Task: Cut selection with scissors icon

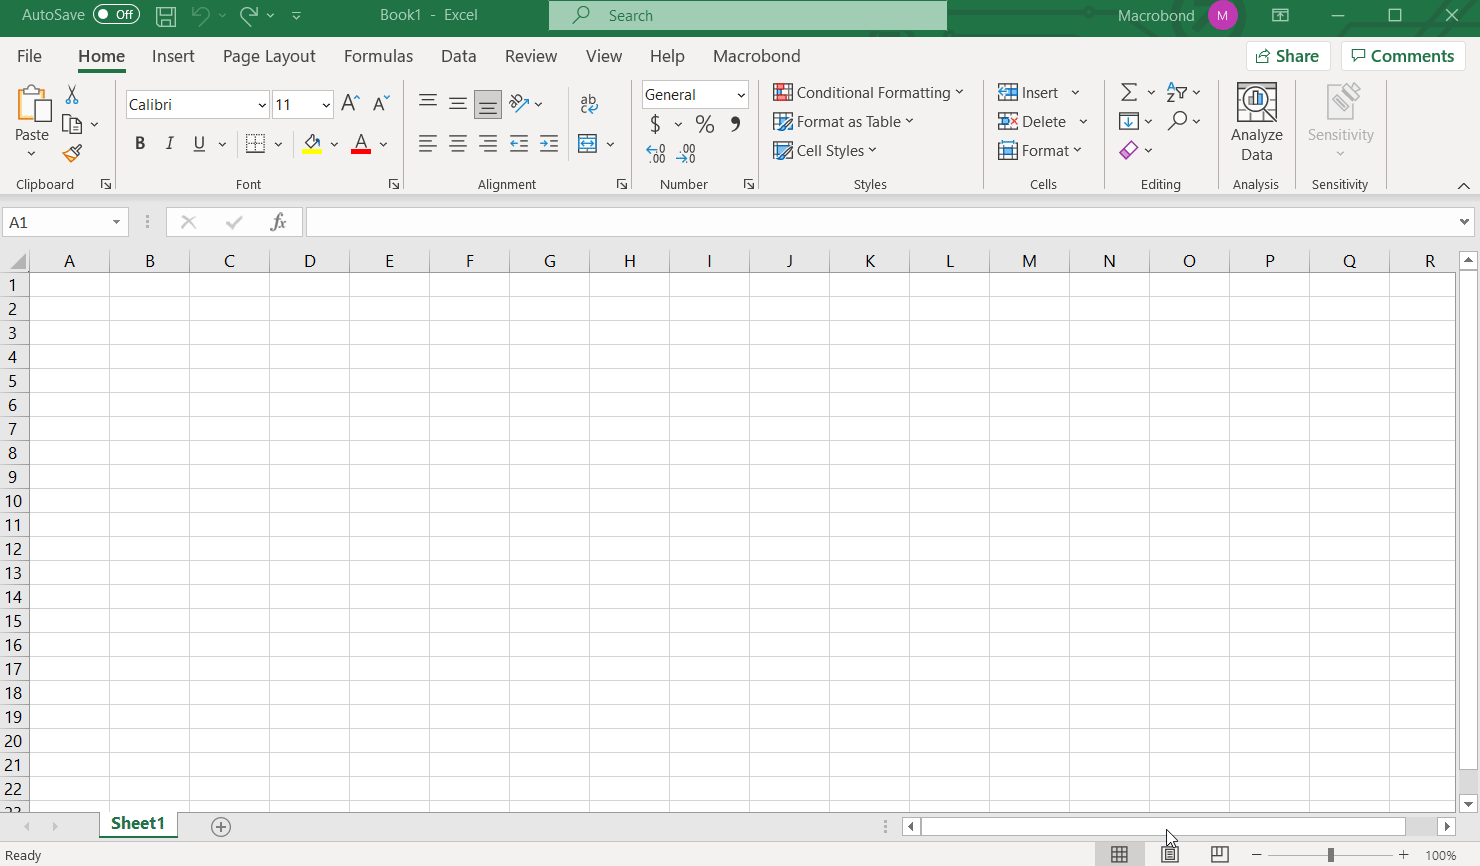Action: [x=72, y=95]
